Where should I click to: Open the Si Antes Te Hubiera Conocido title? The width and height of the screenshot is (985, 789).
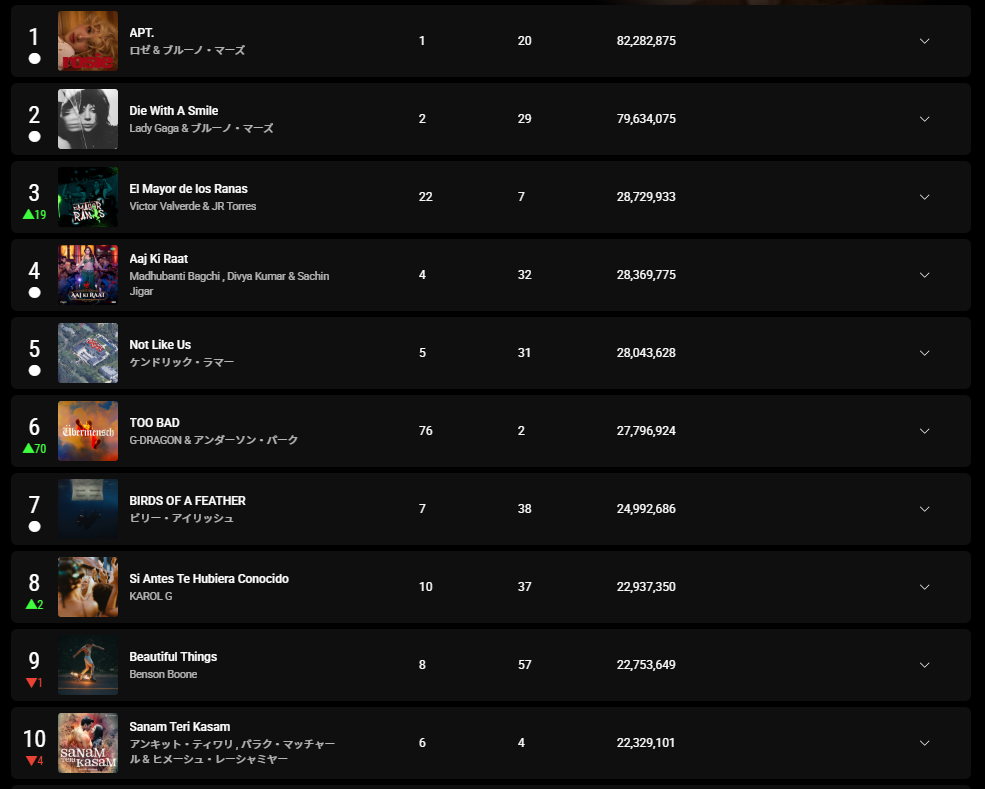[209, 579]
